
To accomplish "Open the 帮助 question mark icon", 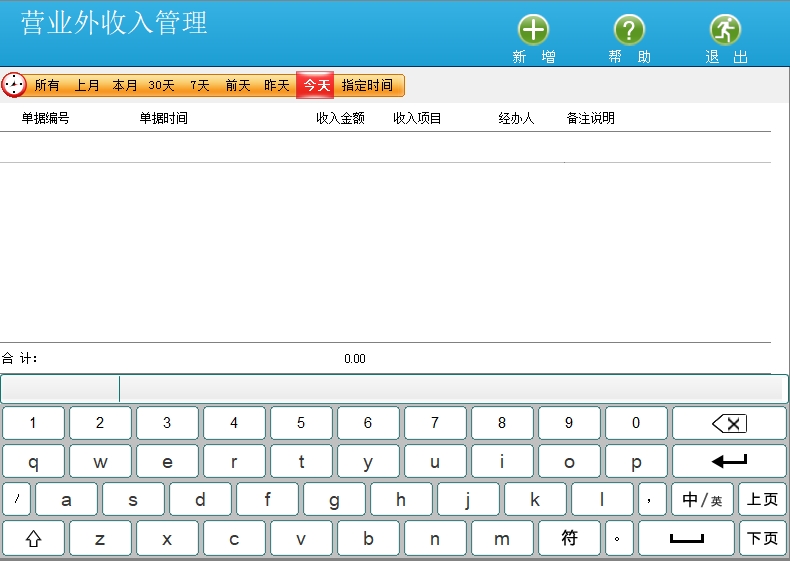I will click(629, 31).
